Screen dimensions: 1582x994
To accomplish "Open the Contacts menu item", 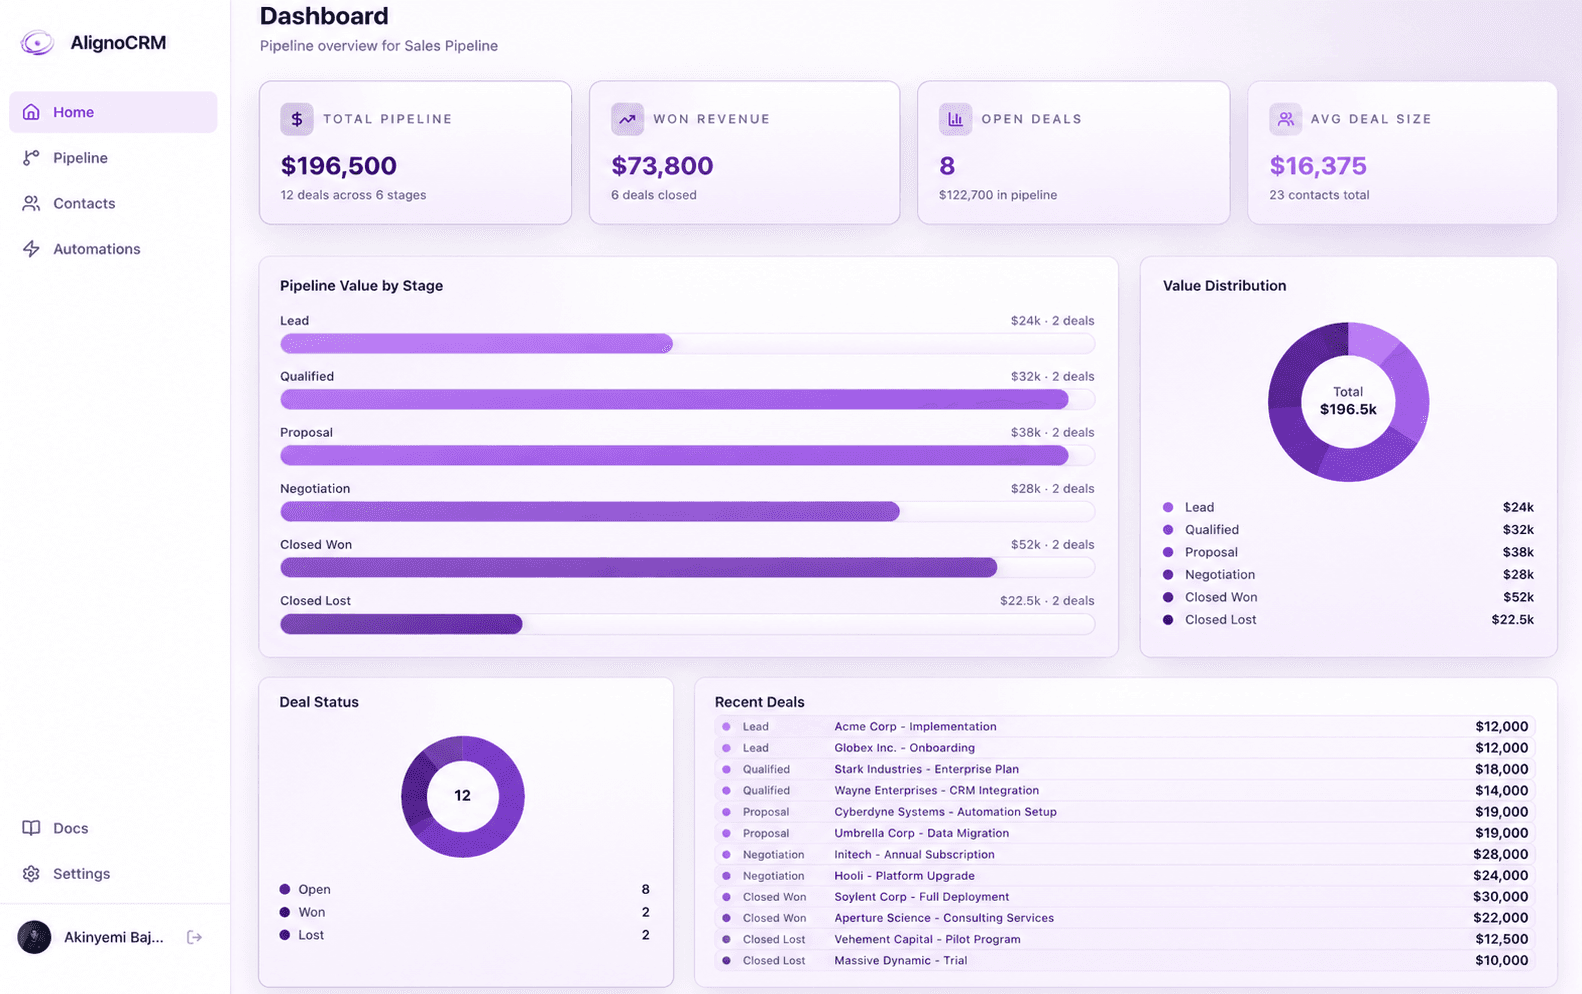I will coord(113,203).
